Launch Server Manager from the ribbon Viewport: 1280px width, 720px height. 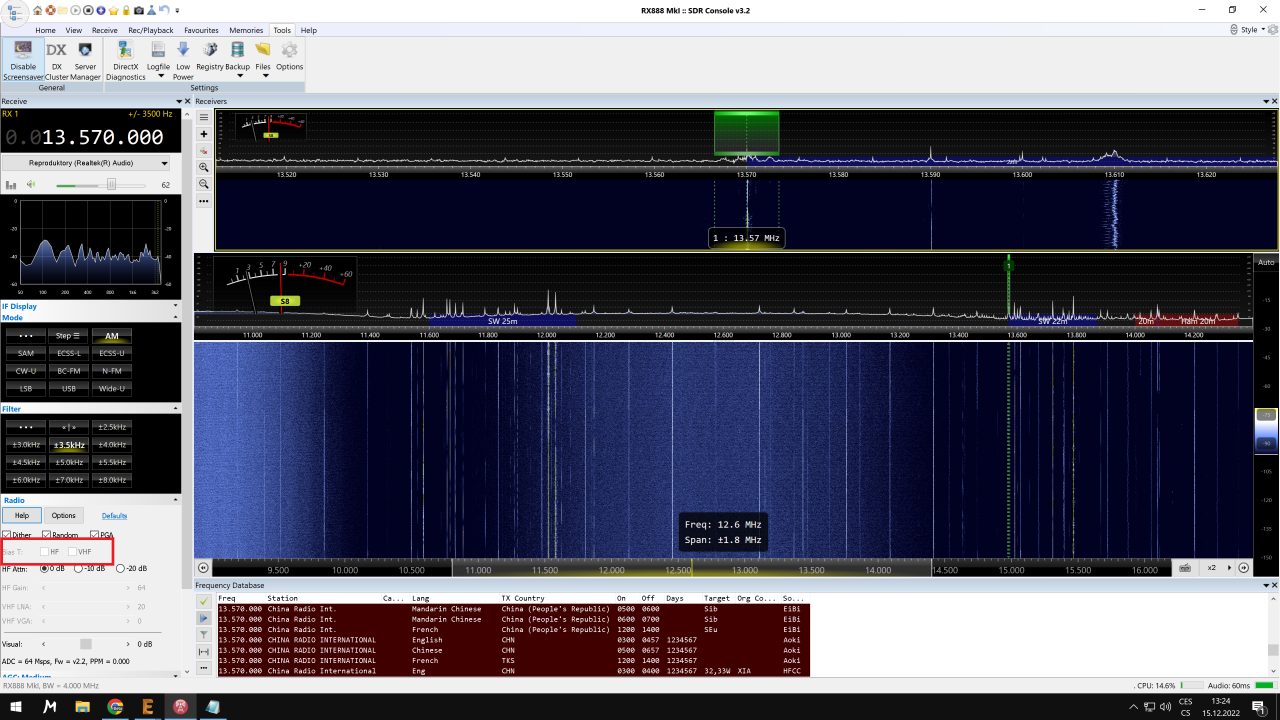coord(85,56)
